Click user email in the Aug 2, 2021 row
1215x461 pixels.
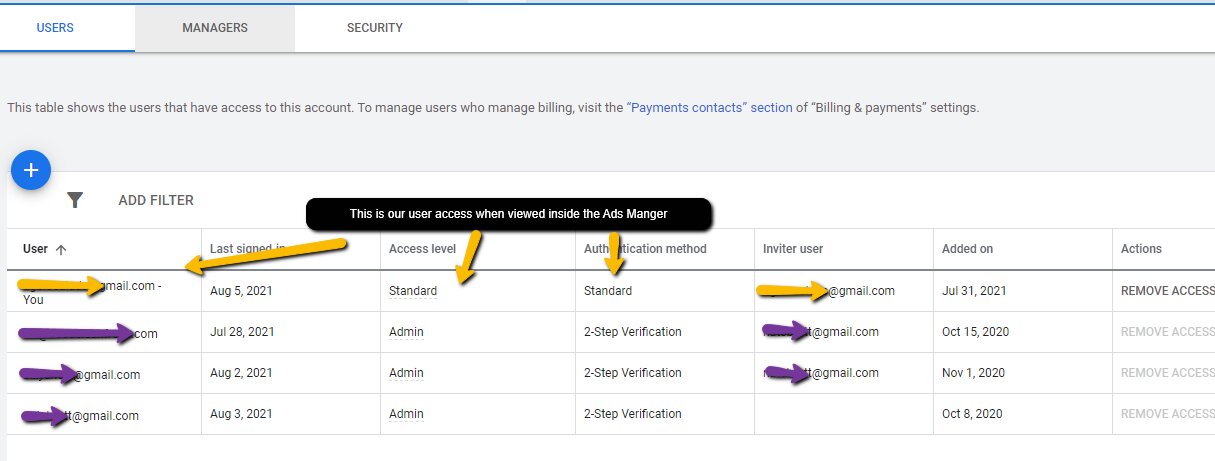click(81, 374)
